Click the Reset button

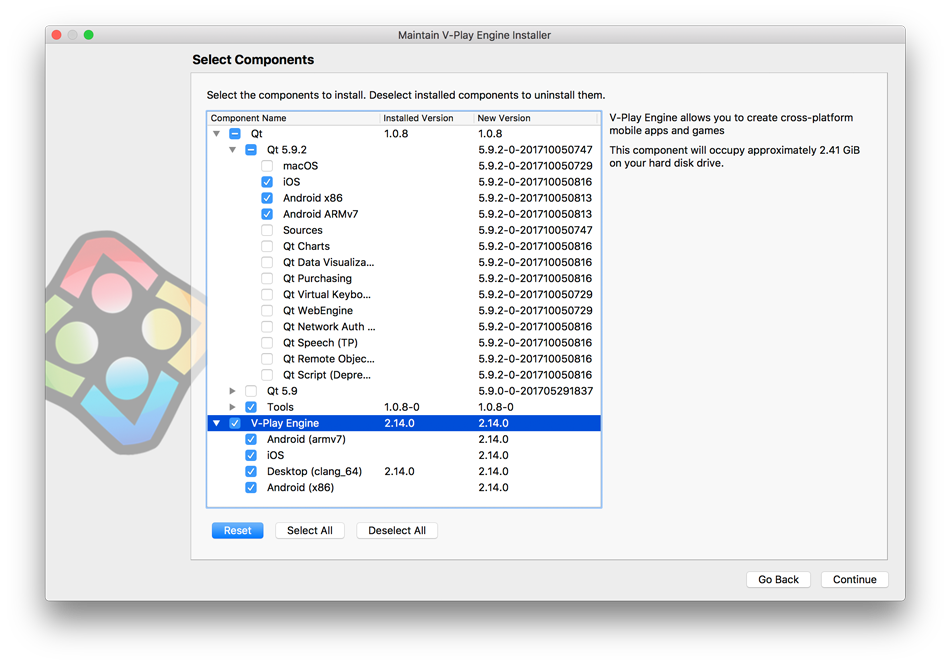click(238, 531)
